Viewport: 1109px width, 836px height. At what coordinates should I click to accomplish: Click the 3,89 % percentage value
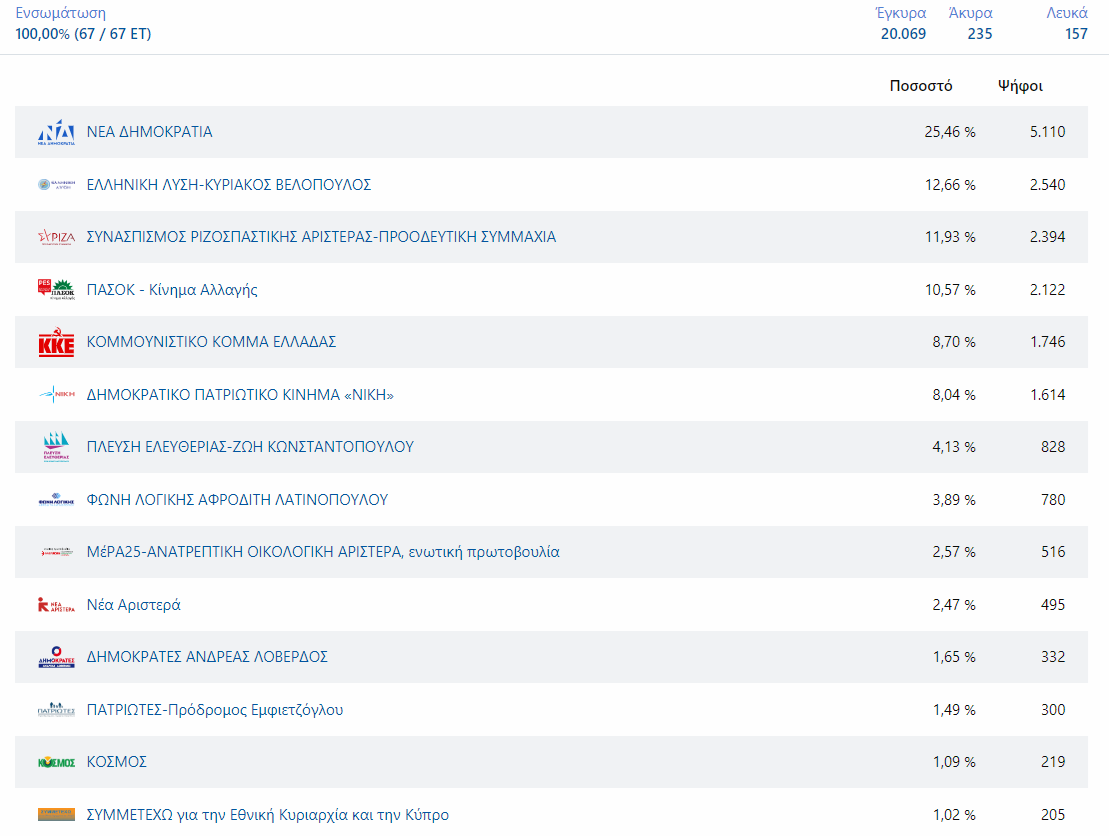954,499
